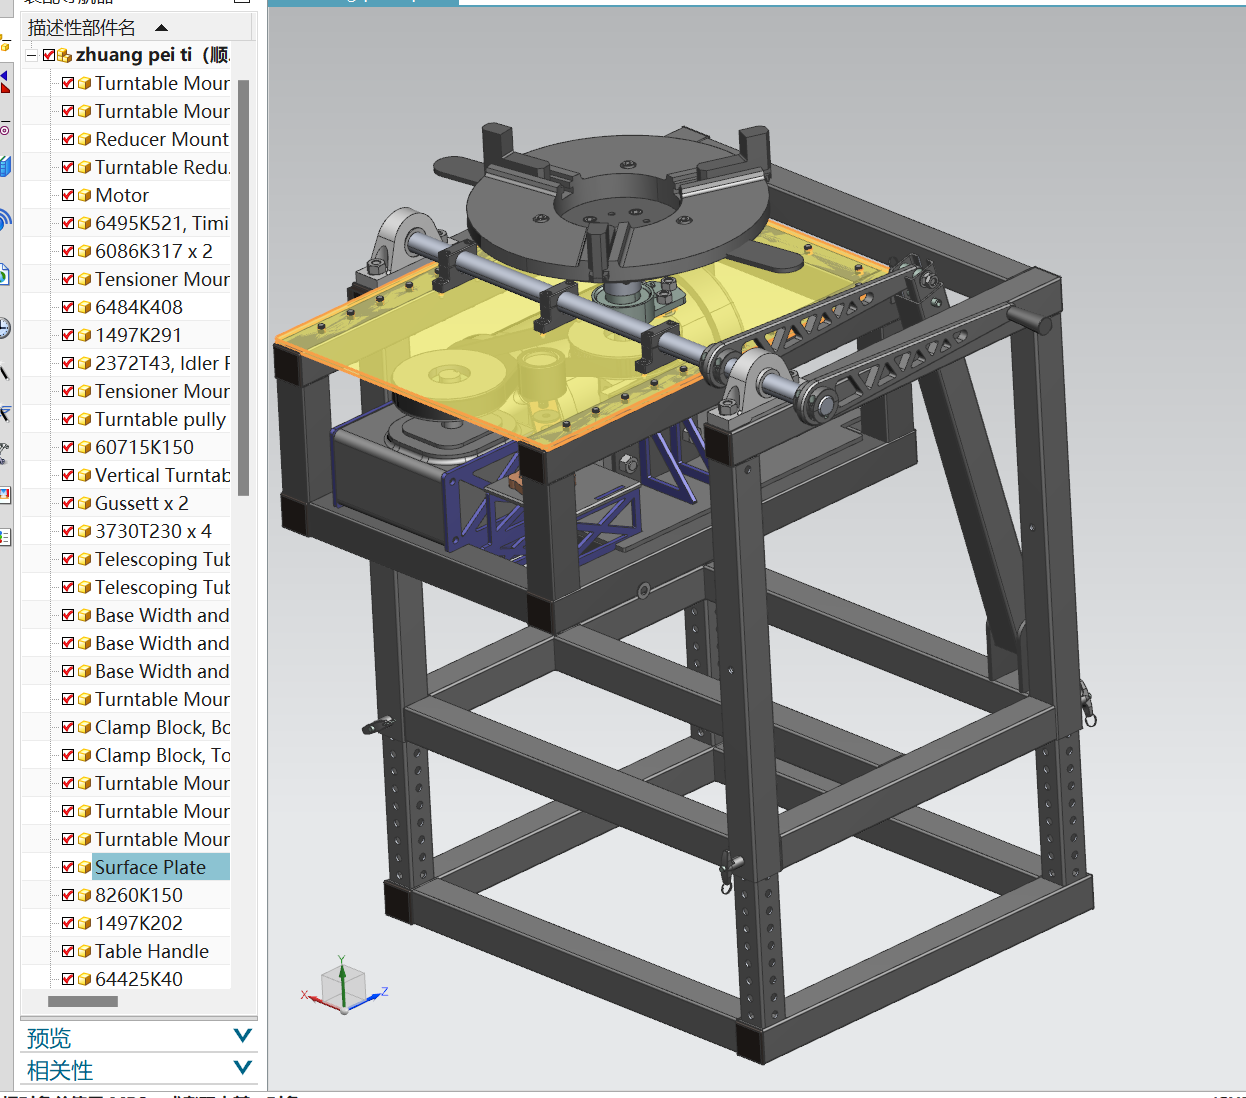Select the 6086K317 x 2 row
Screen dimensions: 1246x1098
(x=126, y=251)
